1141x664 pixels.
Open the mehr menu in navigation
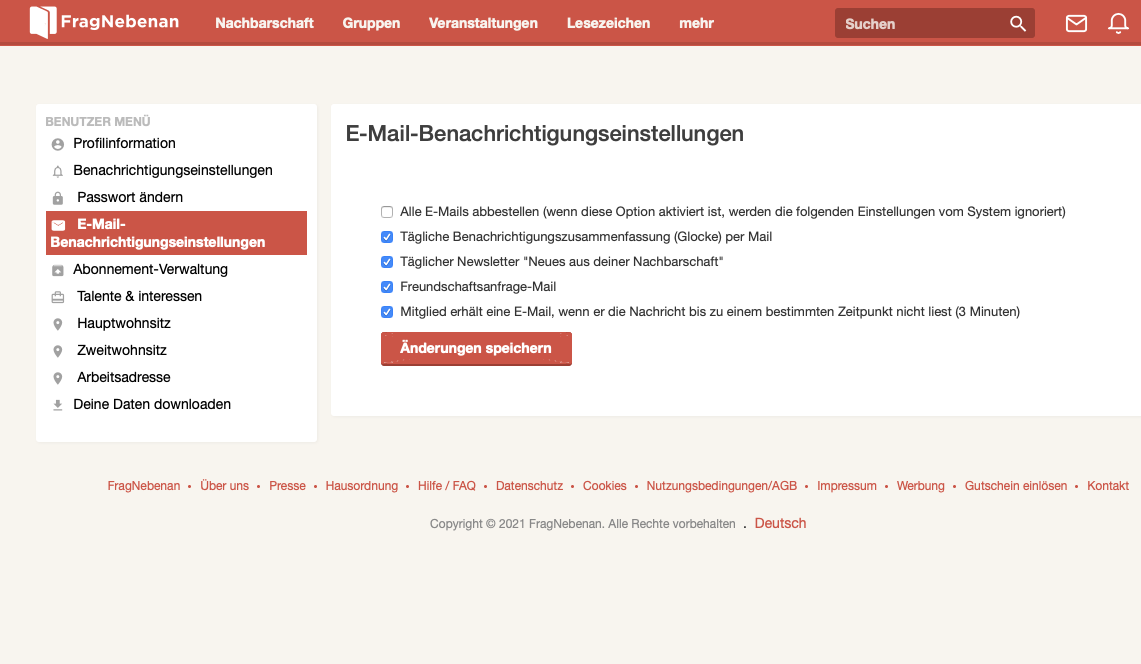click(x=696, y=23)
